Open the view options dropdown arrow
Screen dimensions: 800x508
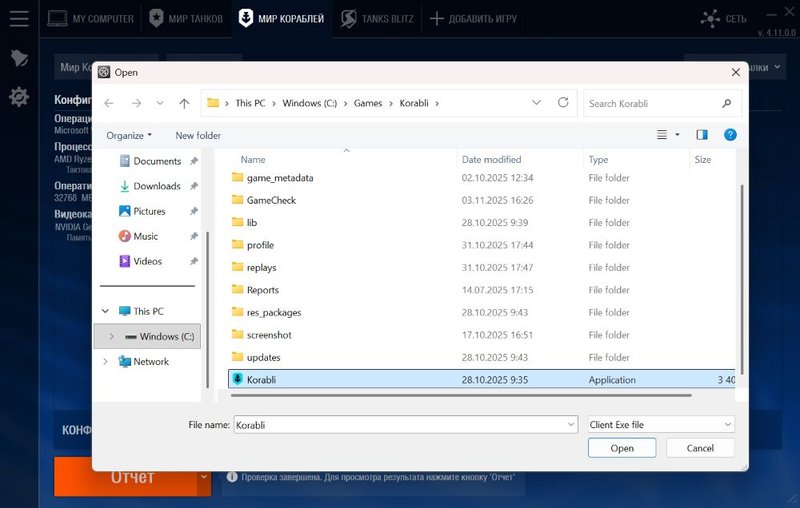click(677, 135)
